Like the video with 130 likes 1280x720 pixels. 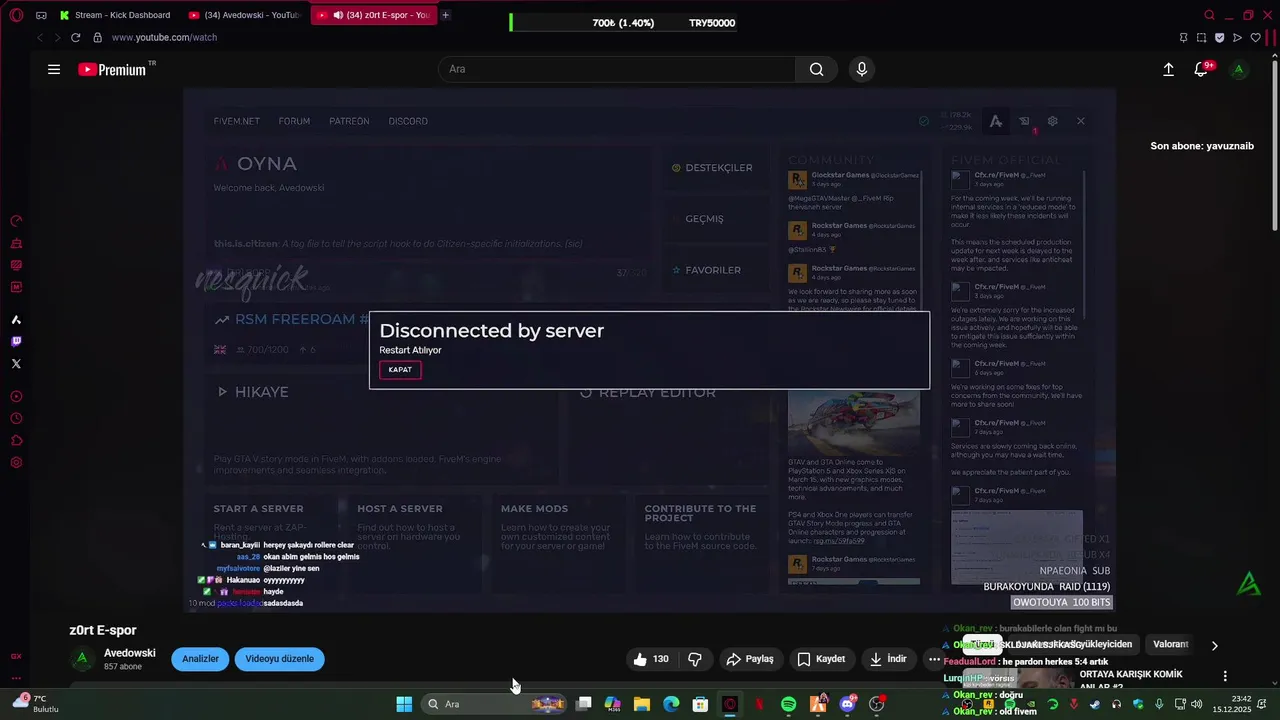tap(651, 659)
